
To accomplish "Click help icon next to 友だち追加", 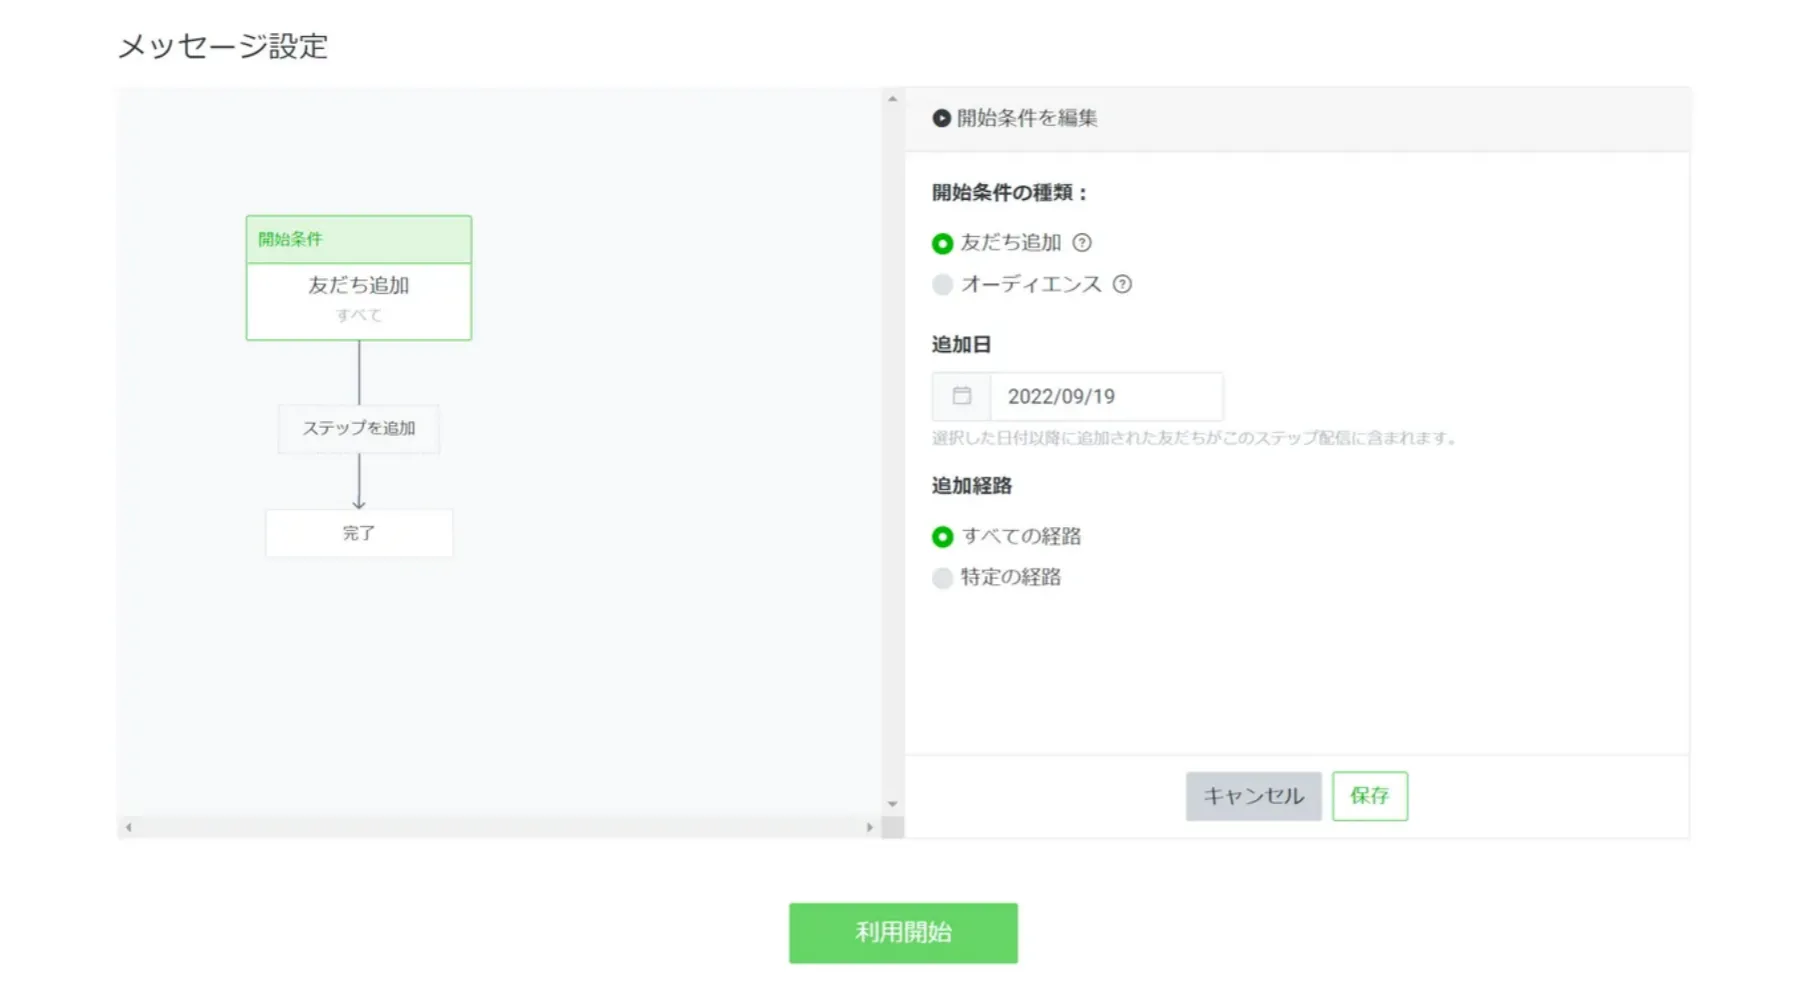I will pyautogui.click(x=1082, y=243).
